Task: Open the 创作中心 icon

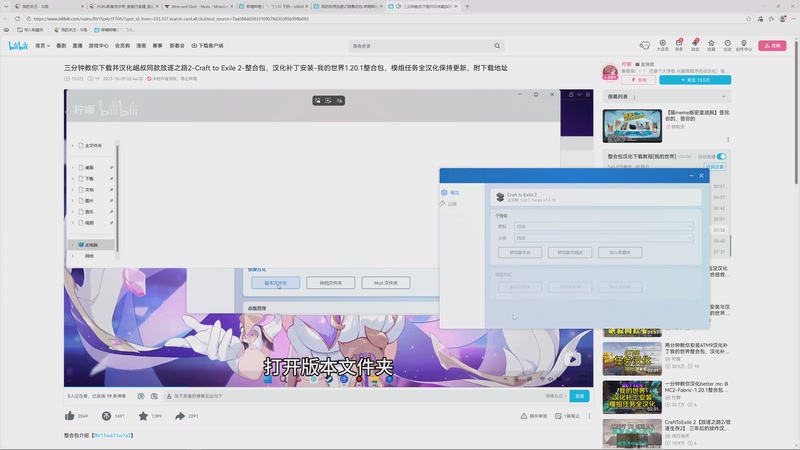Action: tap(744, 45)
